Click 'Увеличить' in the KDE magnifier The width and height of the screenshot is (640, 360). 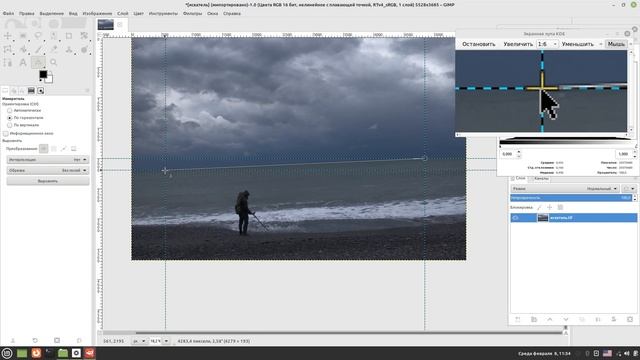tap(518, 44)
